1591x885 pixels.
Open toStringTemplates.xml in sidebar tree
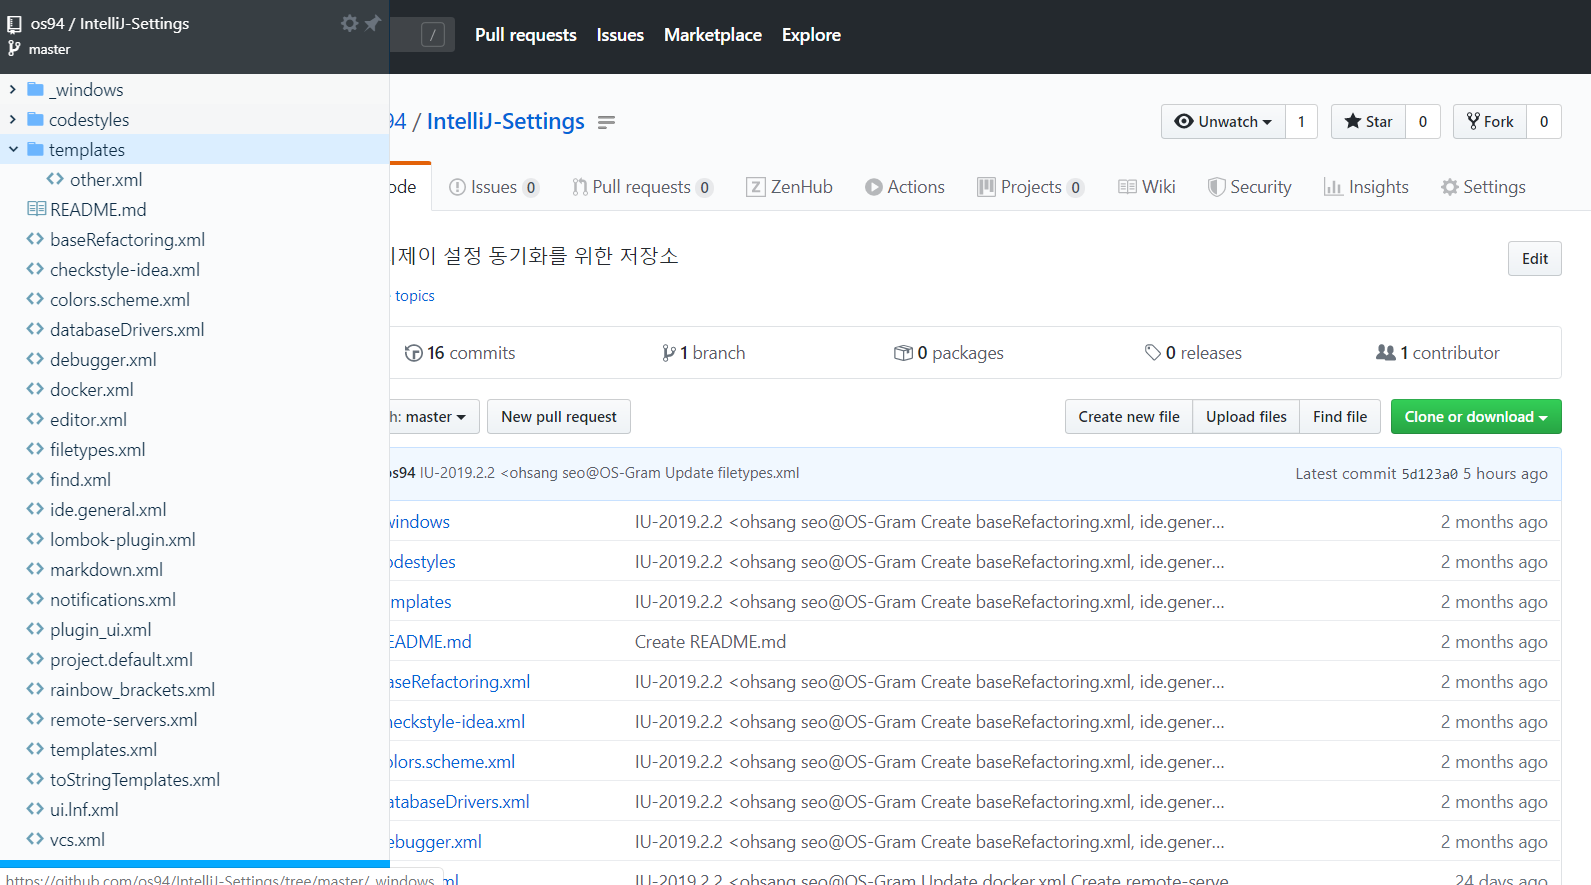coord(135,779)
